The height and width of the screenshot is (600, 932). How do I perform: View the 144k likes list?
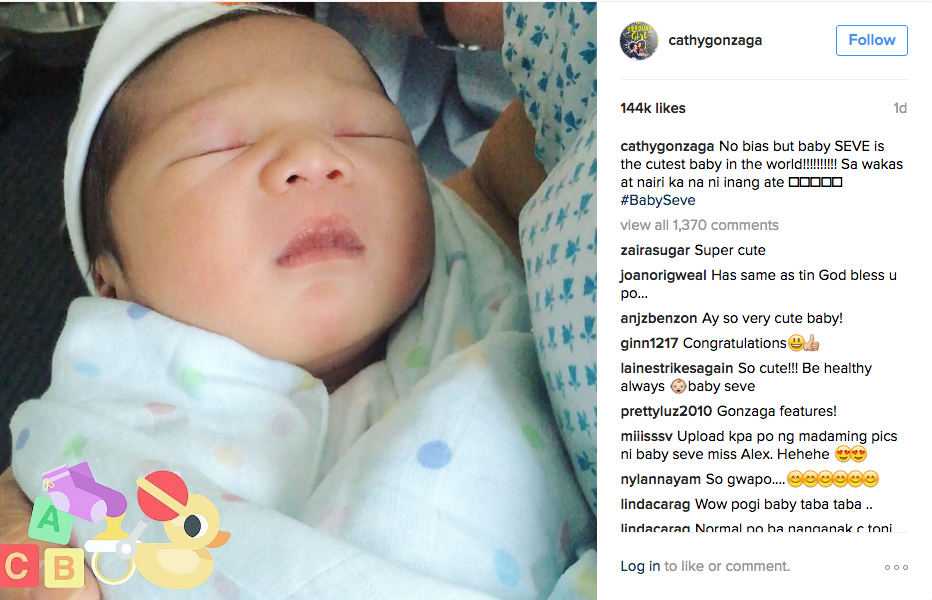[x=653, y=108]
